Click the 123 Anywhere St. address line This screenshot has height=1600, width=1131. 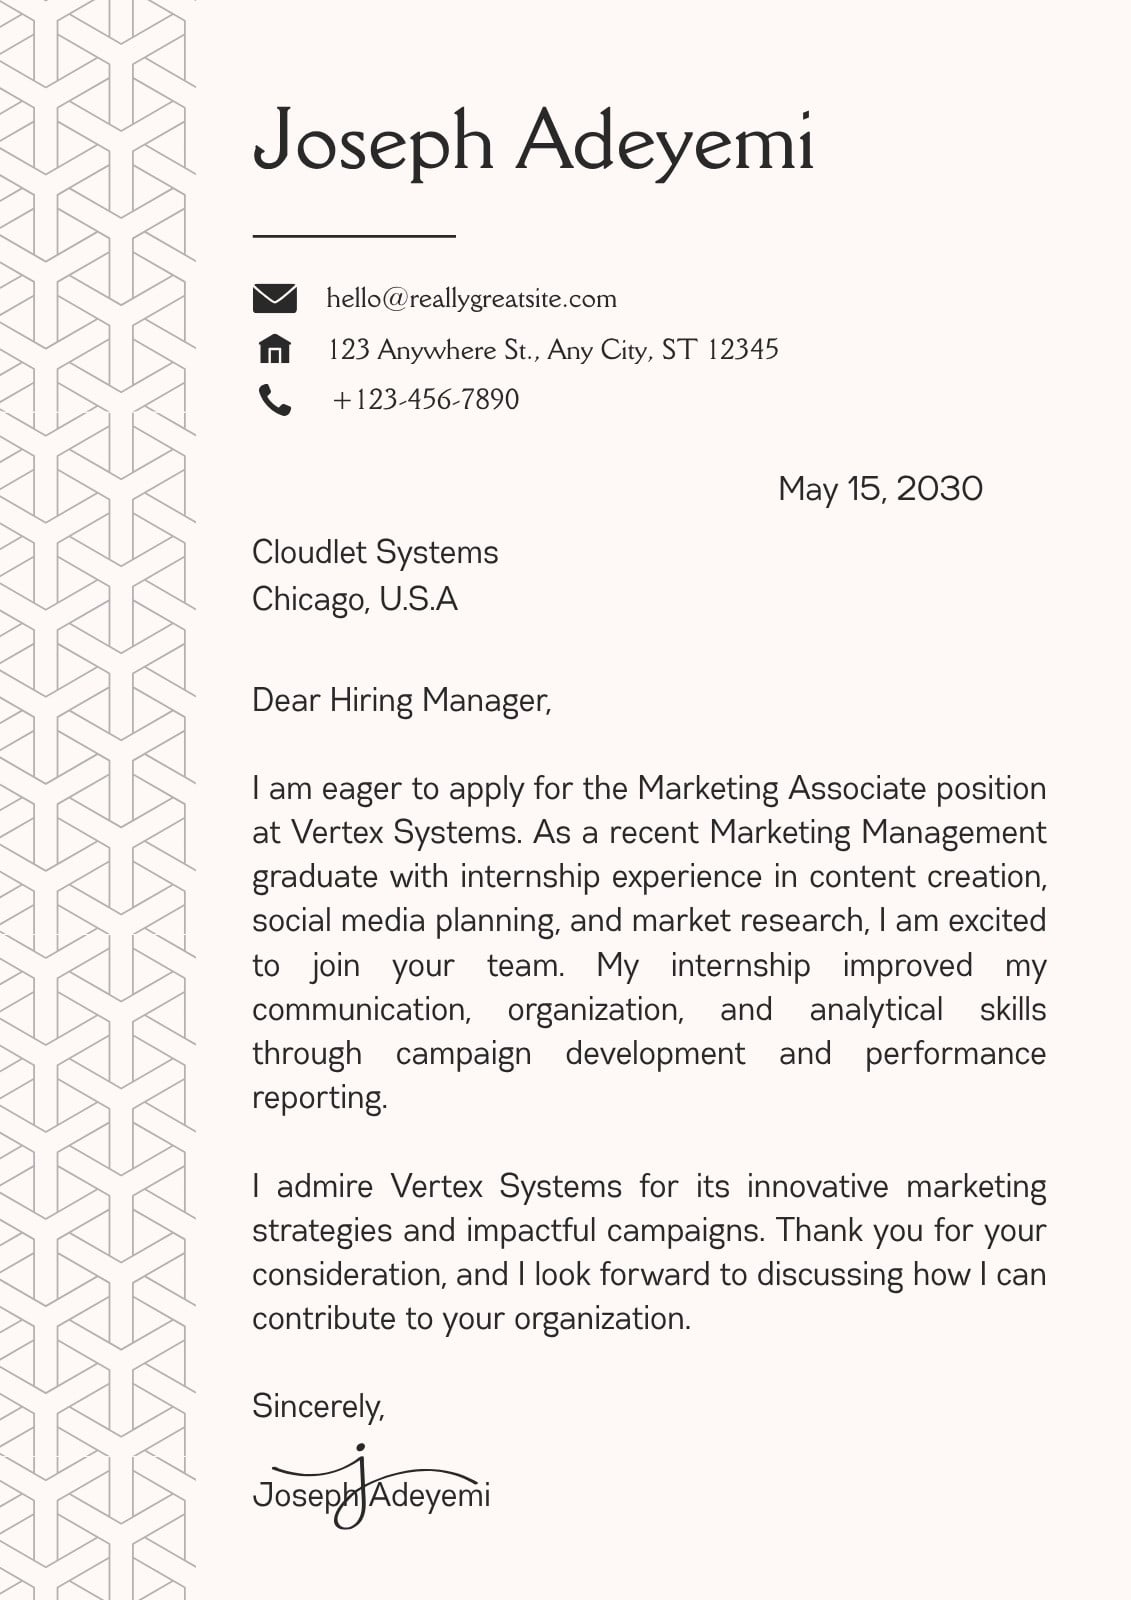pos(553,350)
